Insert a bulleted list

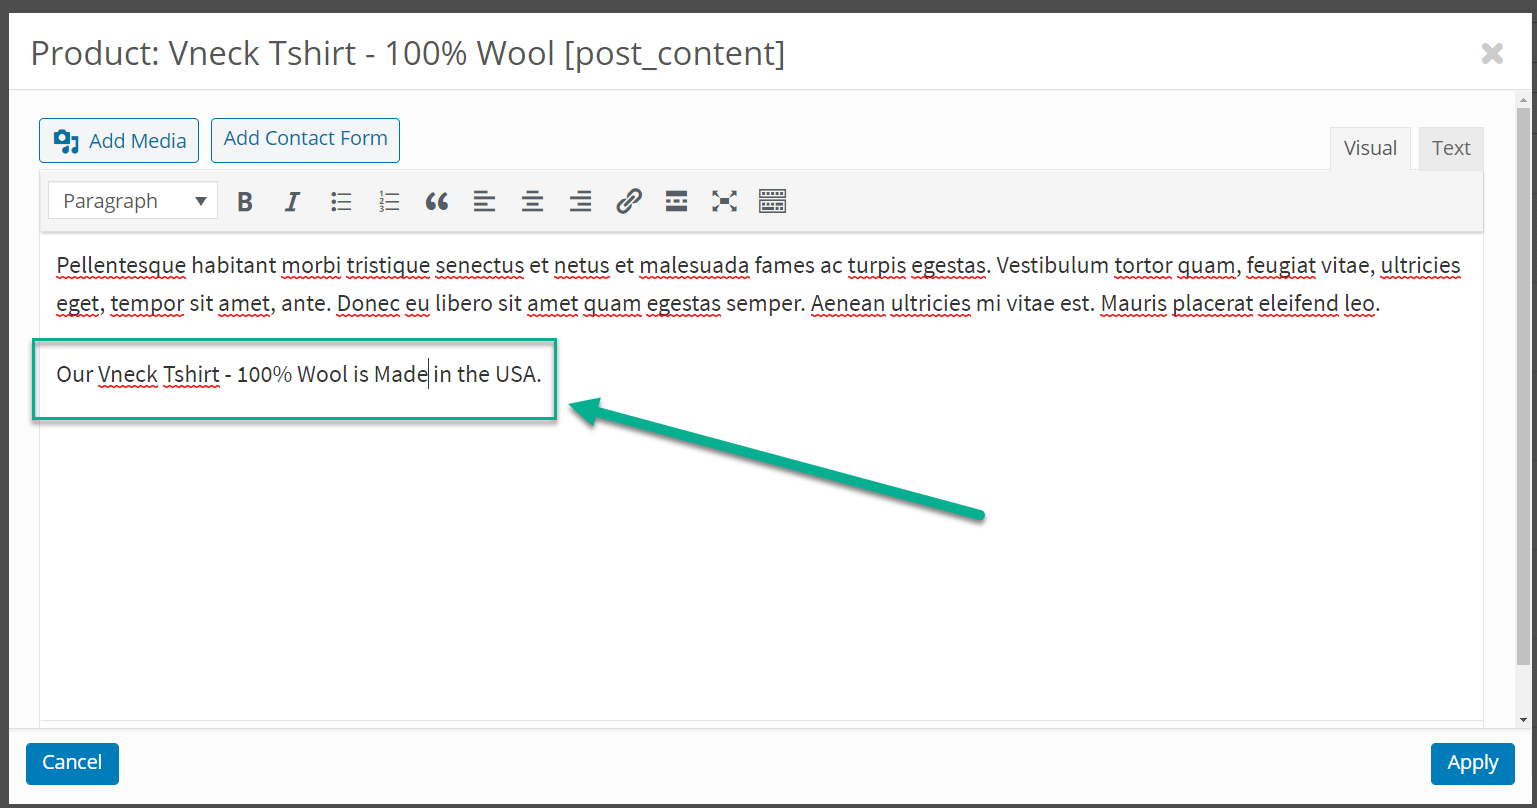pyautogui.click(x=341, y=202)
